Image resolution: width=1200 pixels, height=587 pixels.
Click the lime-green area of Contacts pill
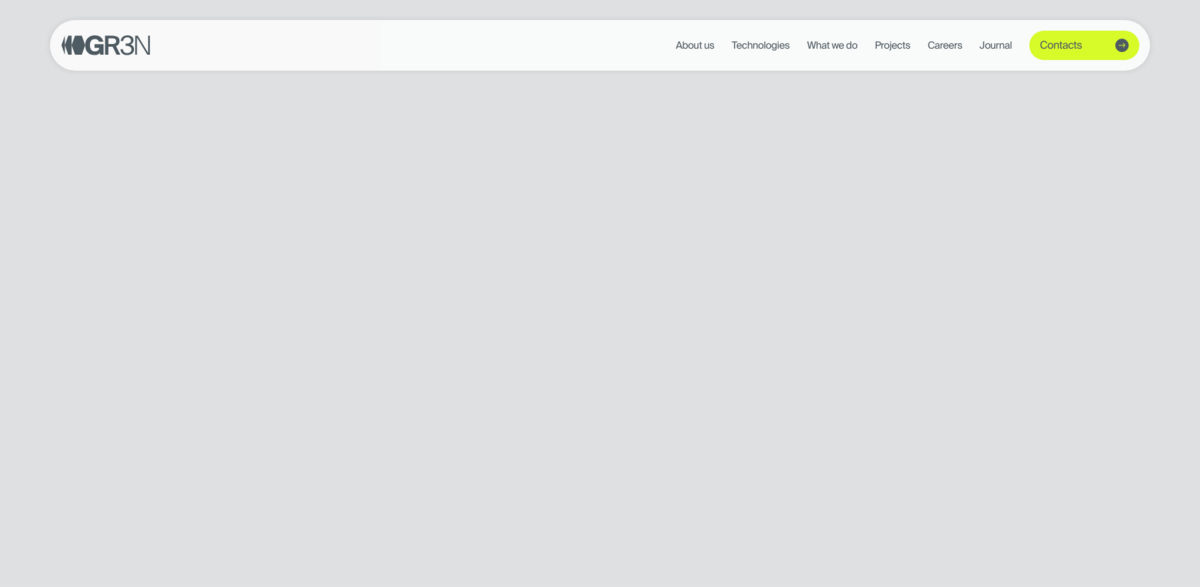[x=1097, y=45]
